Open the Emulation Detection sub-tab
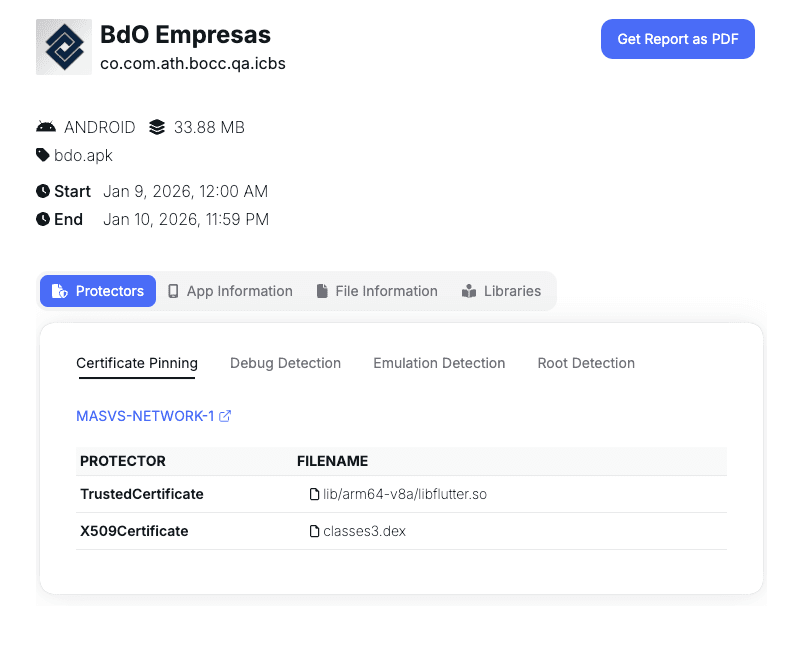The width and height of the screenshot is (802, 645). point(439,363)
